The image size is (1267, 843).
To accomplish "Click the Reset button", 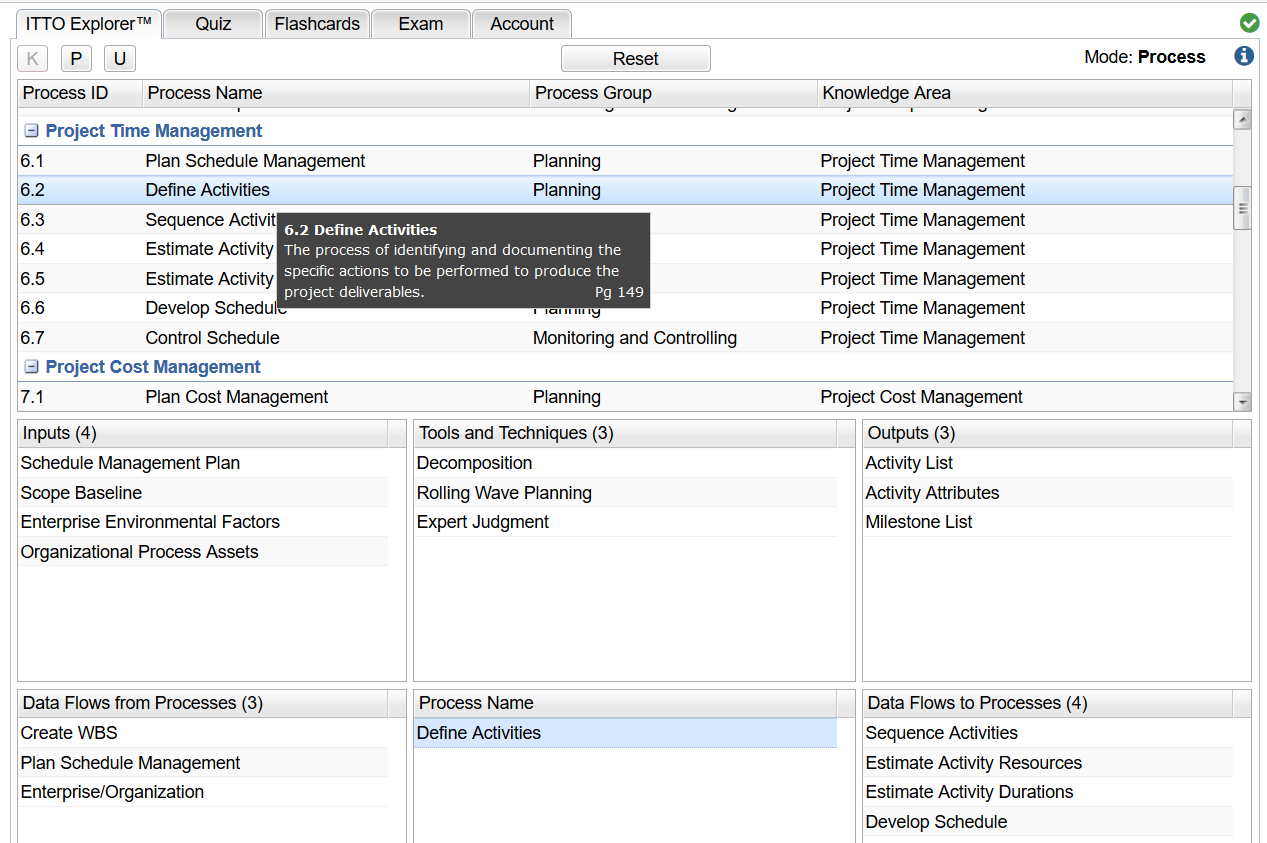I will pyautogui.click(x=635, y=59).
